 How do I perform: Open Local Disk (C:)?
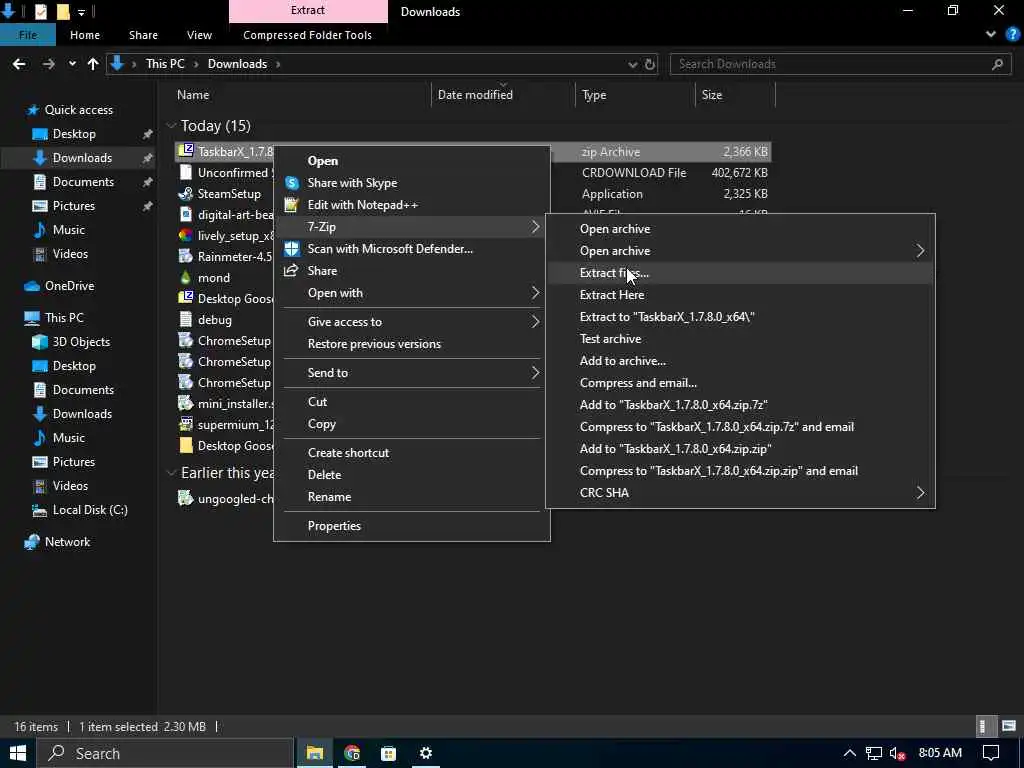(x=89, y=511)
